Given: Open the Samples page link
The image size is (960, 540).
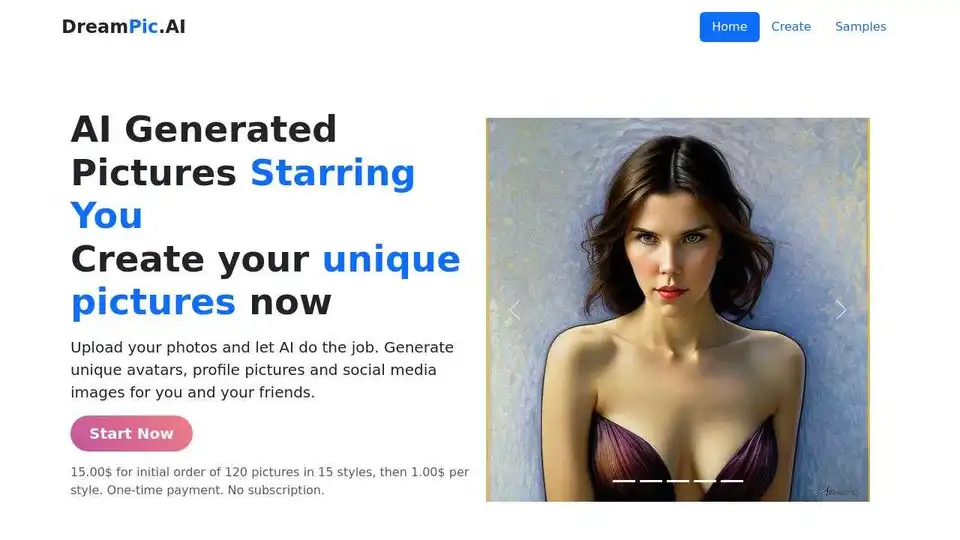Looking at the screenshot, I should click(x=860, y=27).
